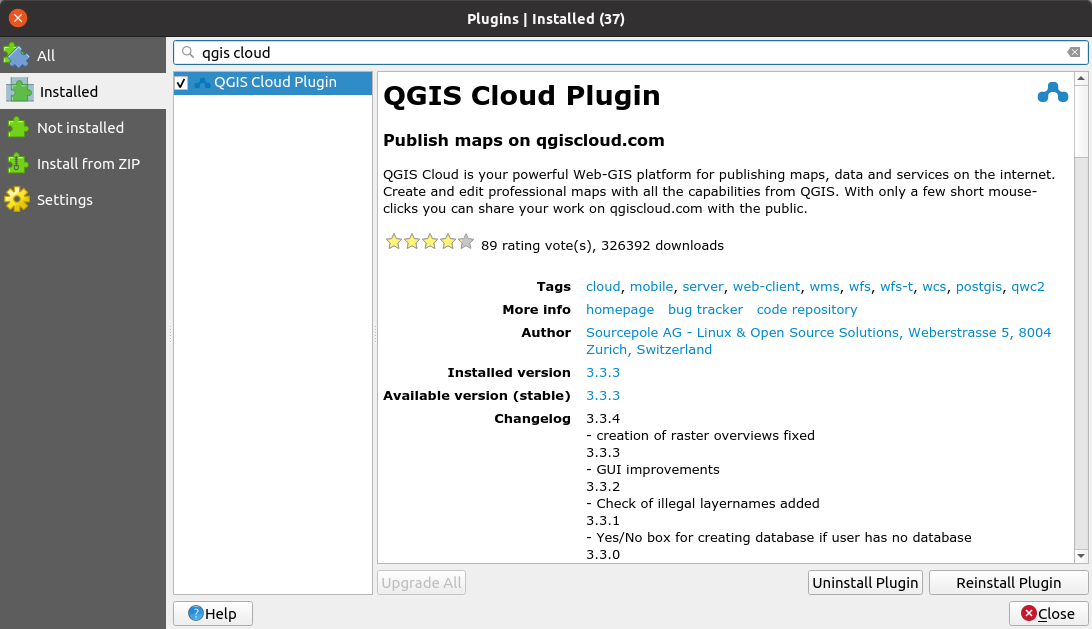Open the mobile tag link
The width and height of the screenshot is (1092, 629).
[x=651, y=286]
